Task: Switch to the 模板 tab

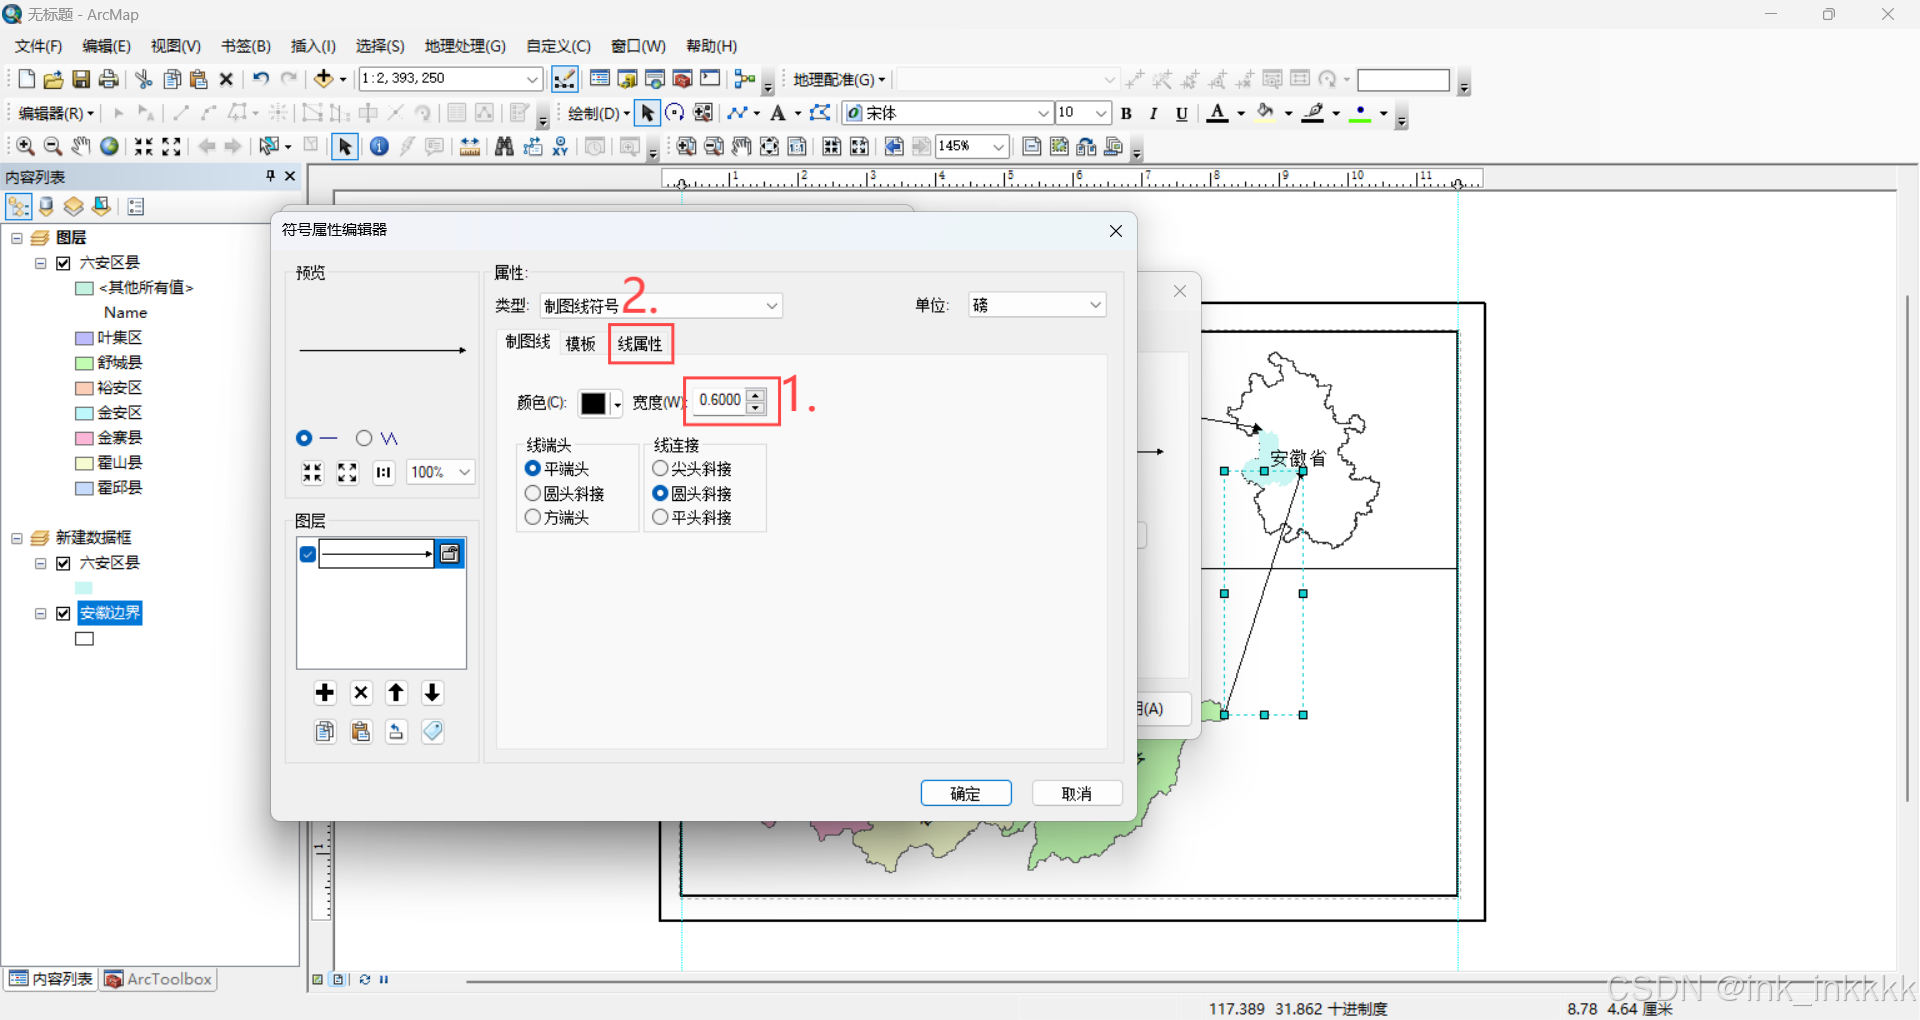Action: [x=580, y=343]
